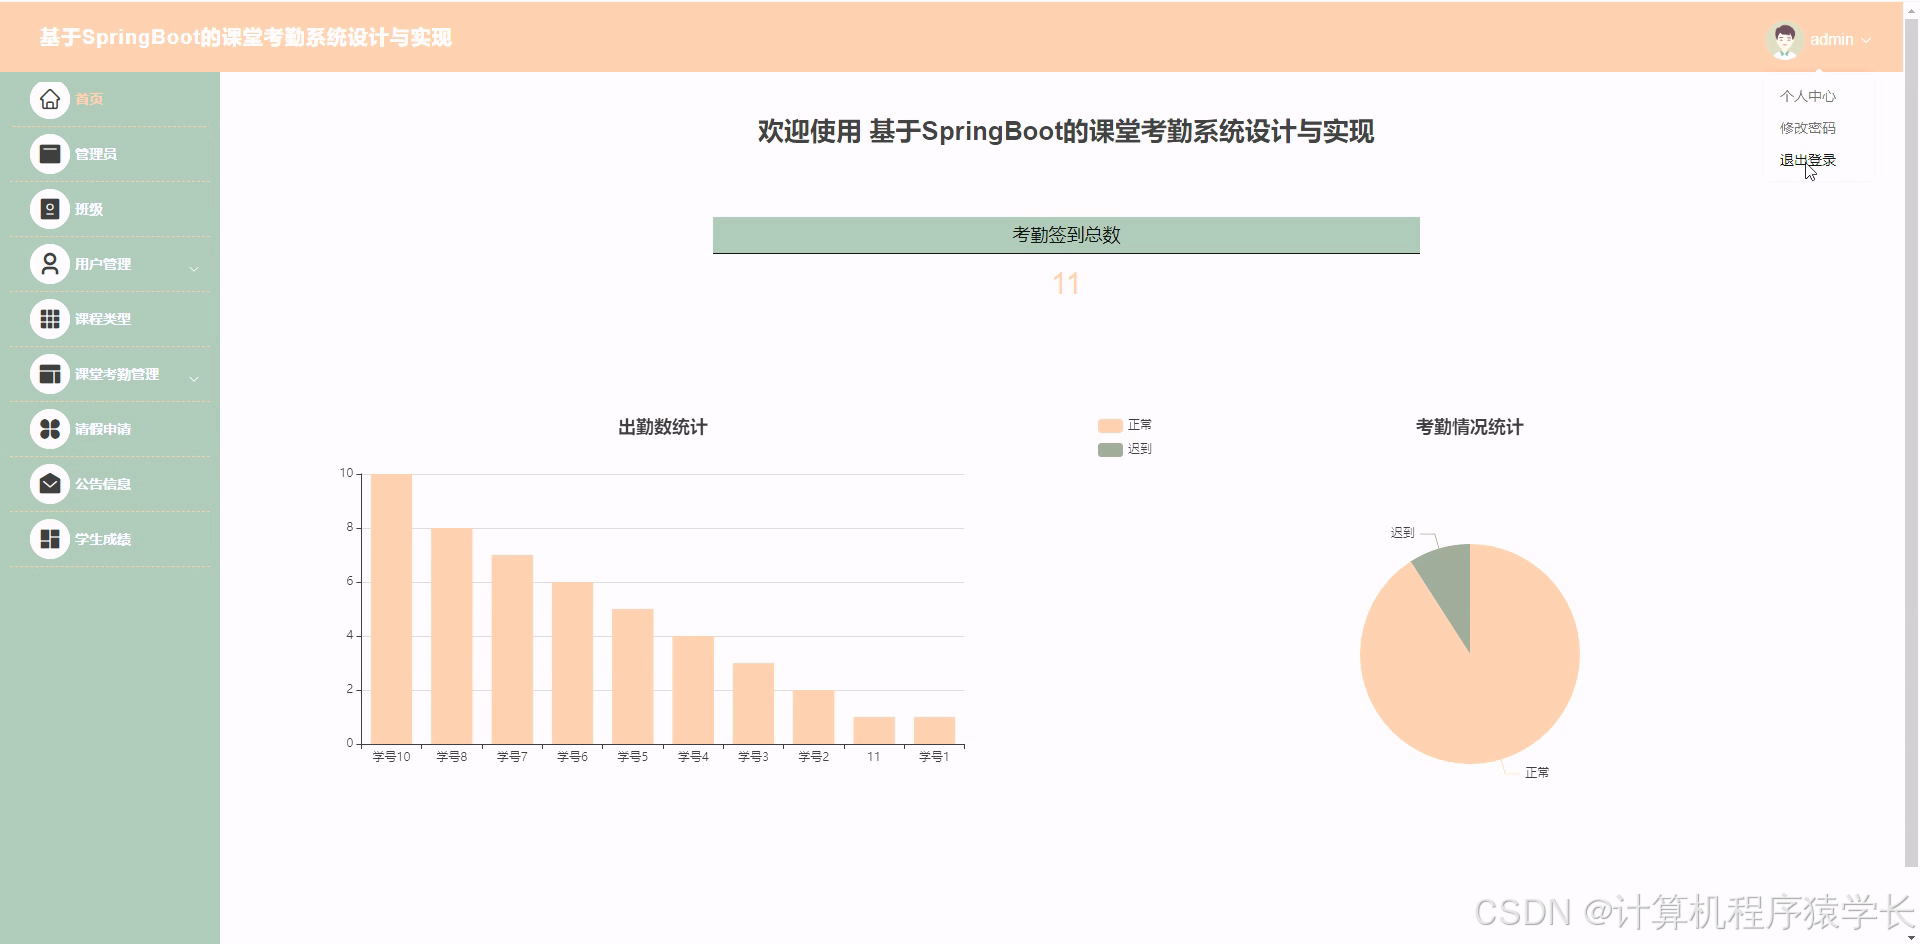1920x944 pixels.
Task: Toggle the 迟到 legend item
Action: point(1124,448)
